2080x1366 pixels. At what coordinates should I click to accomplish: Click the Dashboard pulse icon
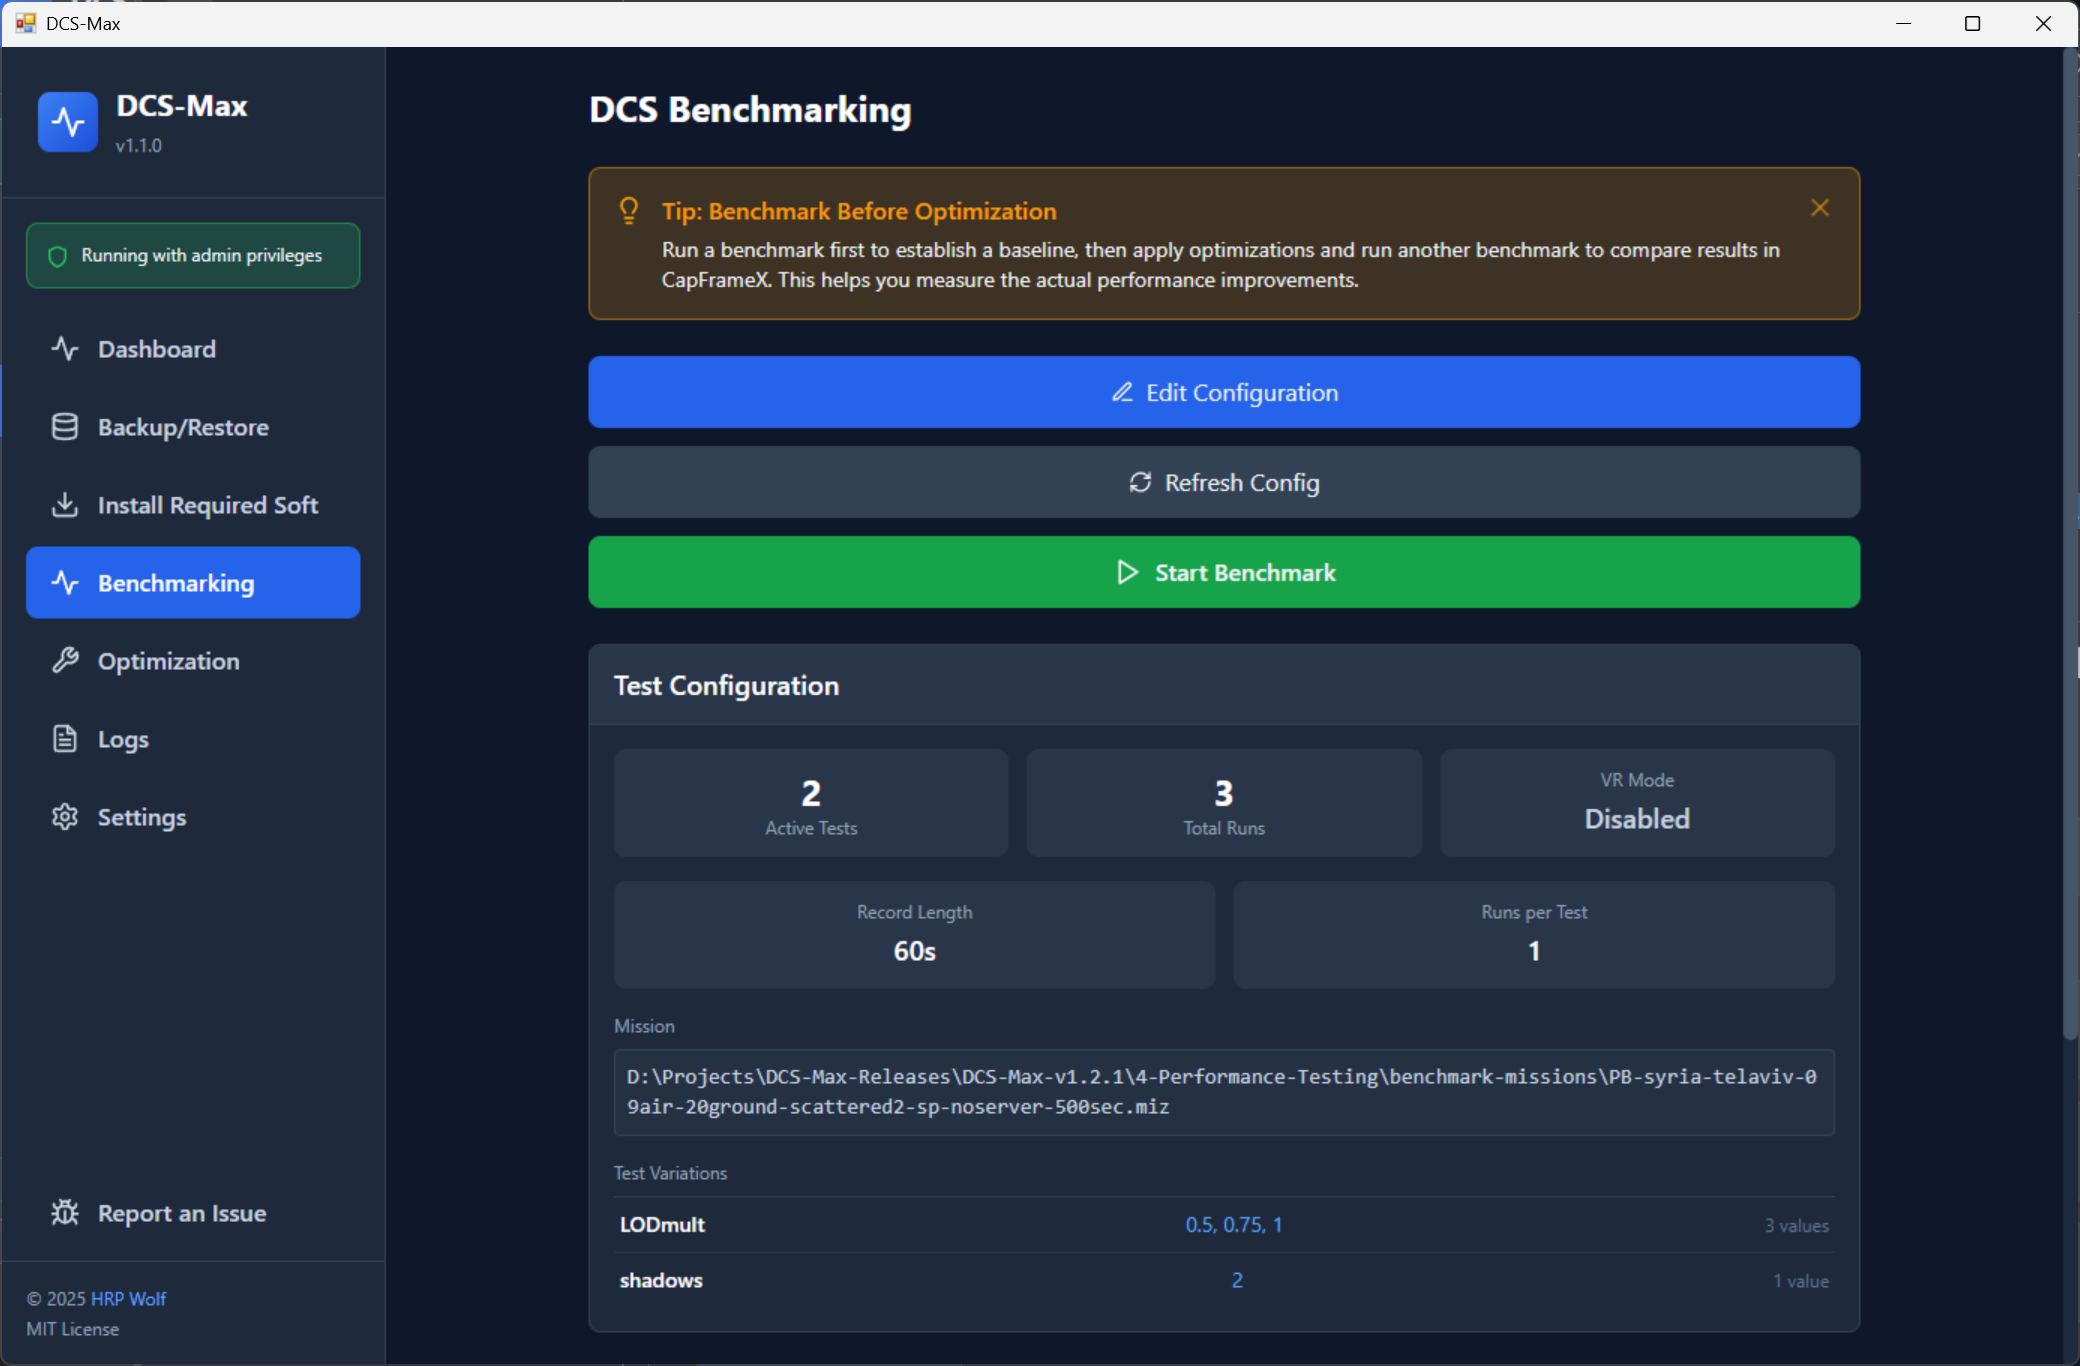click(x=65, y=349)
